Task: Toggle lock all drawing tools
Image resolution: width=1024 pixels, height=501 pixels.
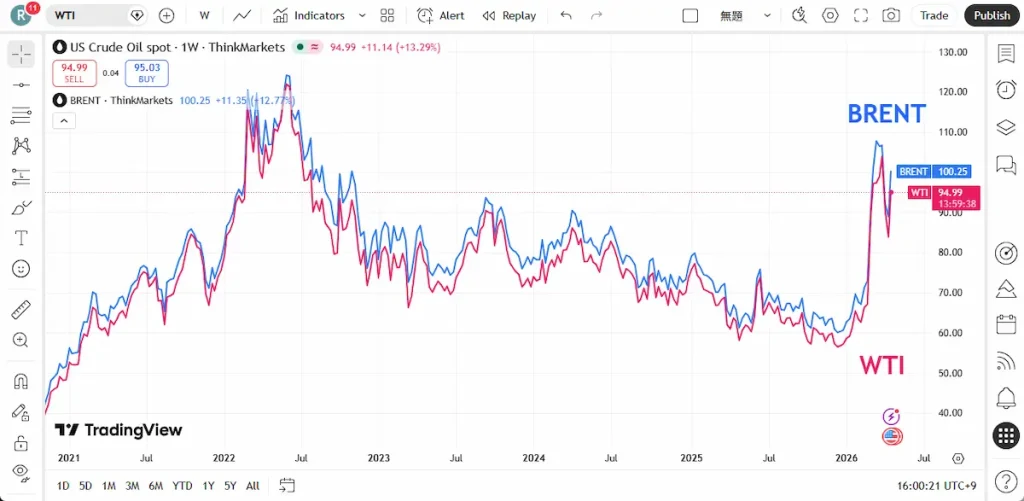Action: coord(21,443)
